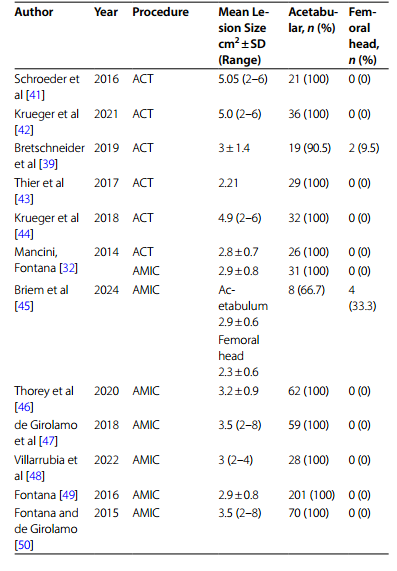The width and height of the screenshot is (397, 571).
Task: Open citation link 41 for Schroeder et al
Action: click(x=35, y=95)
